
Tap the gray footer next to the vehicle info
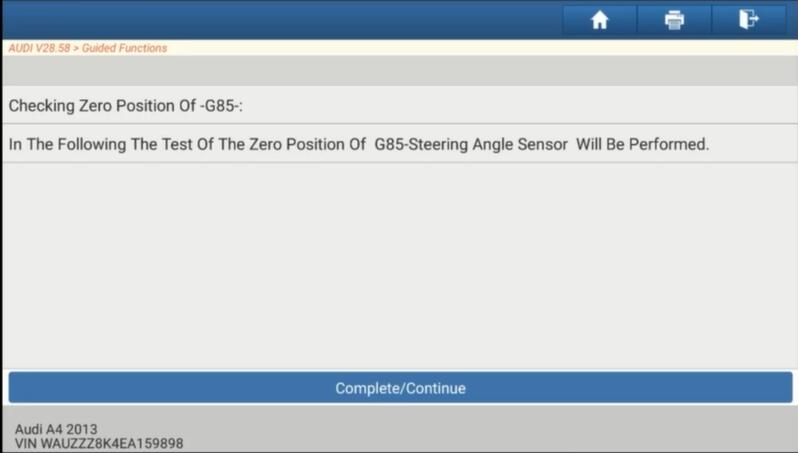pyautogui.click(x=489, y=429)
